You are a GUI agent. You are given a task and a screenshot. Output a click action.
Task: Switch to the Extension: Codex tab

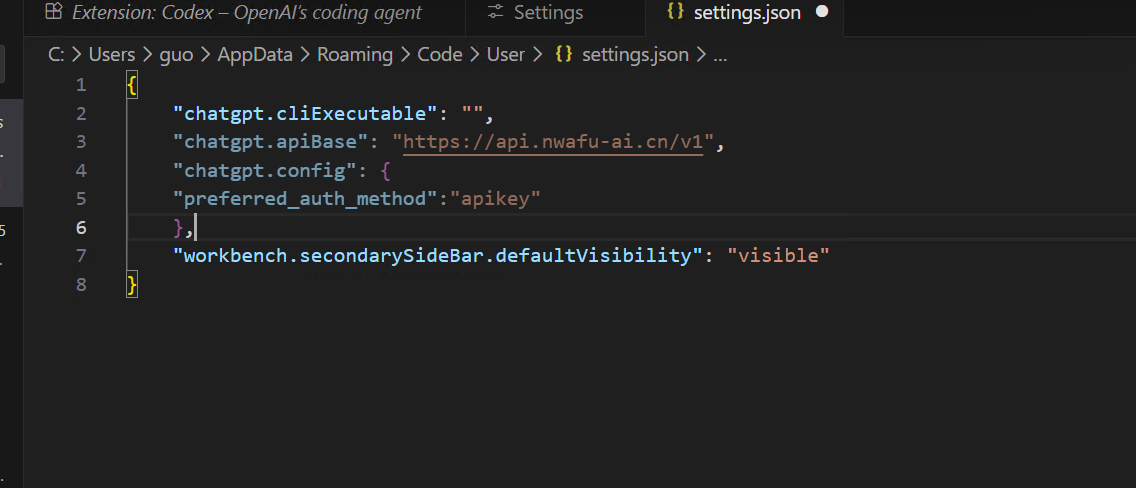246,13
